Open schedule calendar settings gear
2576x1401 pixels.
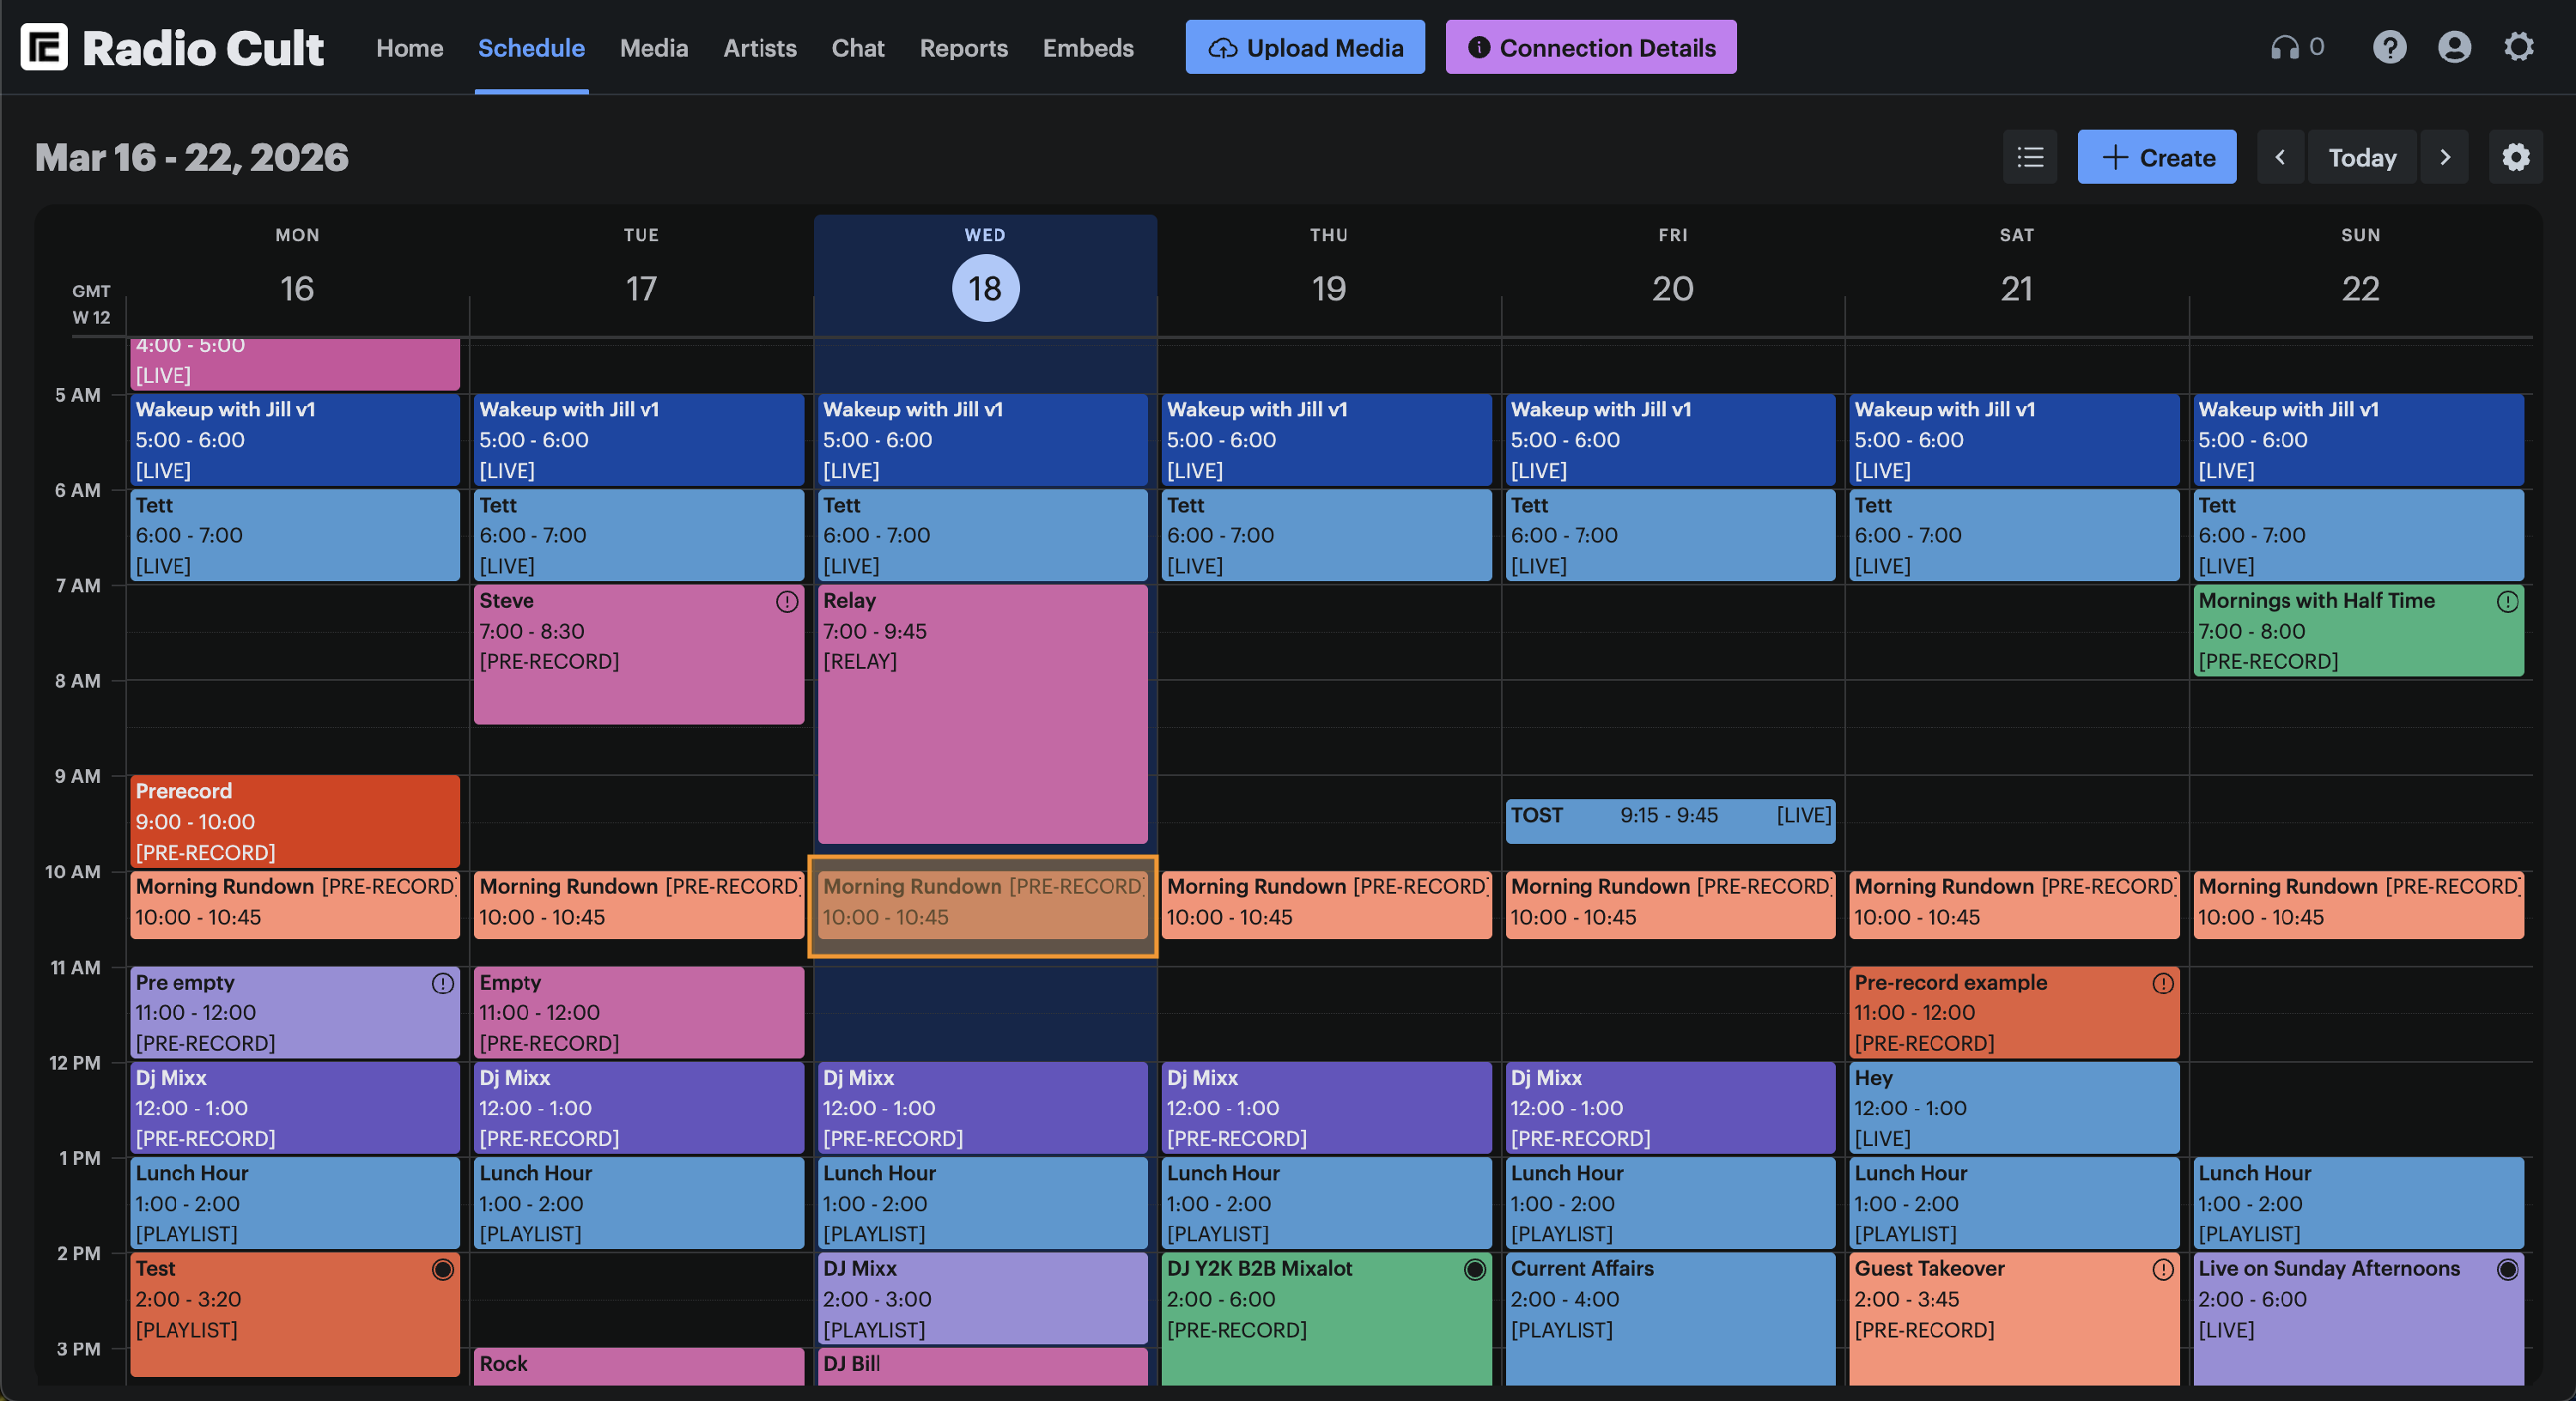tap(2515, 157)
